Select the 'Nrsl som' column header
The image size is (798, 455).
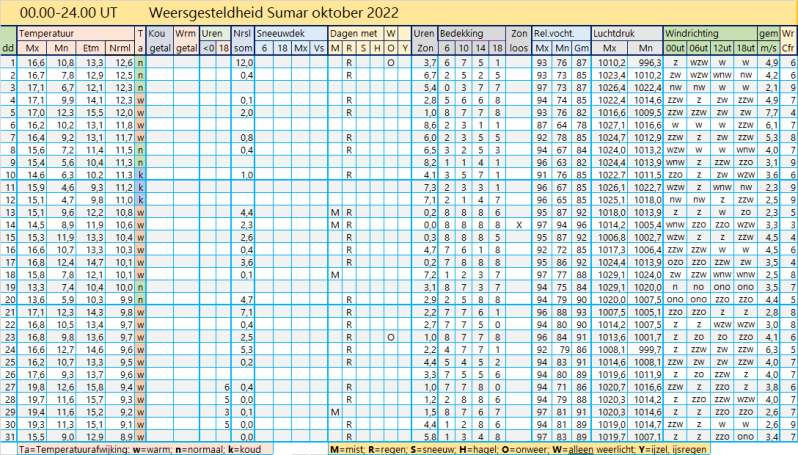point(243,41)
